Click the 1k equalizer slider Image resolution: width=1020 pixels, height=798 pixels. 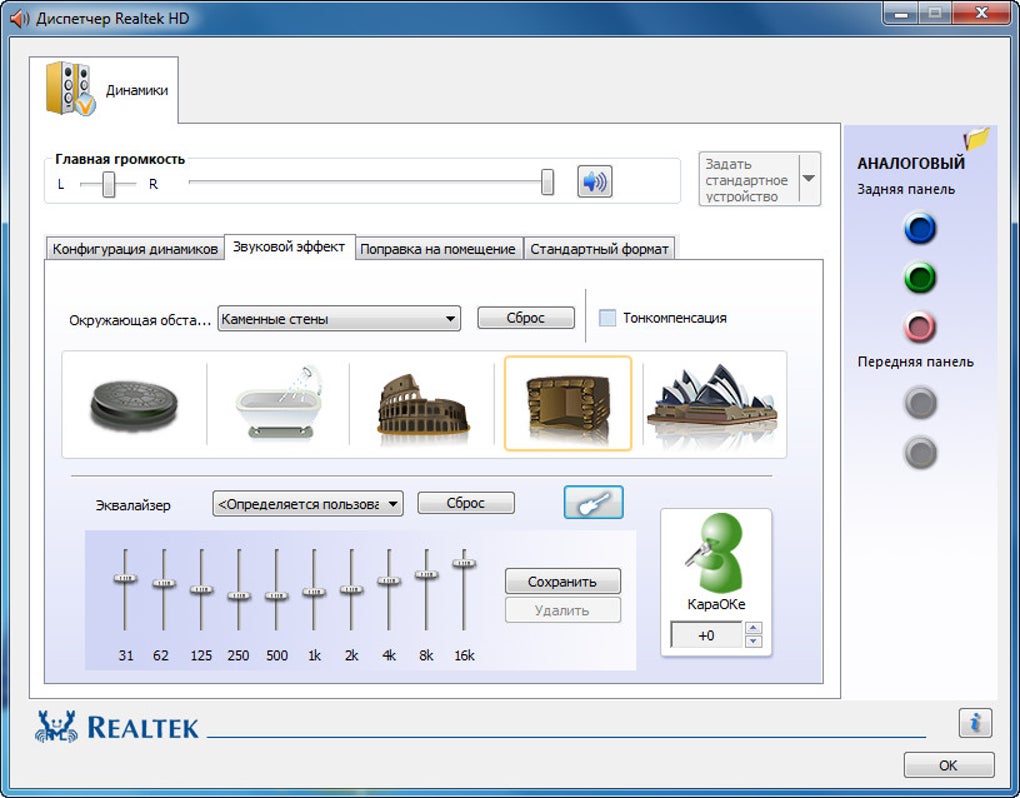(x=314, y=592)
